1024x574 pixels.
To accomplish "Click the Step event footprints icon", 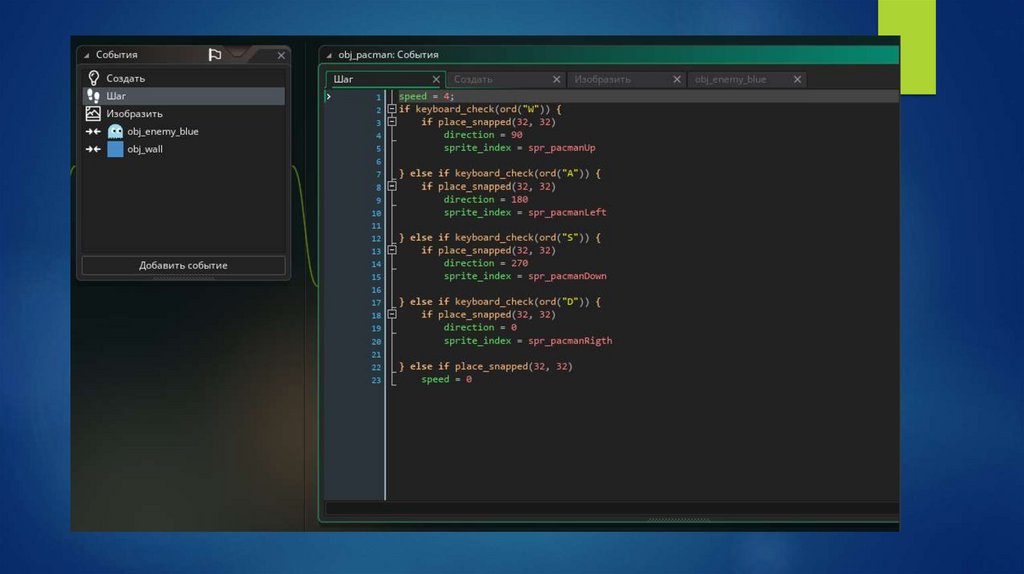I will coord(93,96).
